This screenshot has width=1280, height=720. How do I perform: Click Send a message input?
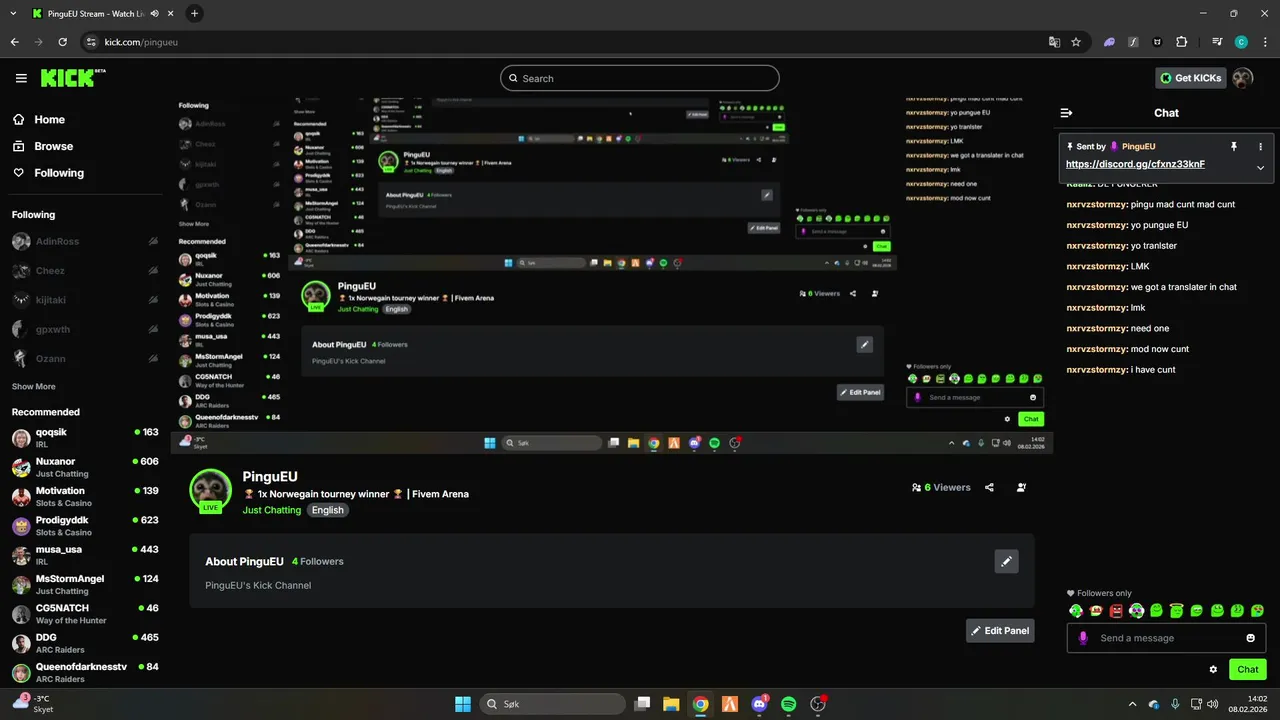pyautogui.click(x=1166, y=638)
